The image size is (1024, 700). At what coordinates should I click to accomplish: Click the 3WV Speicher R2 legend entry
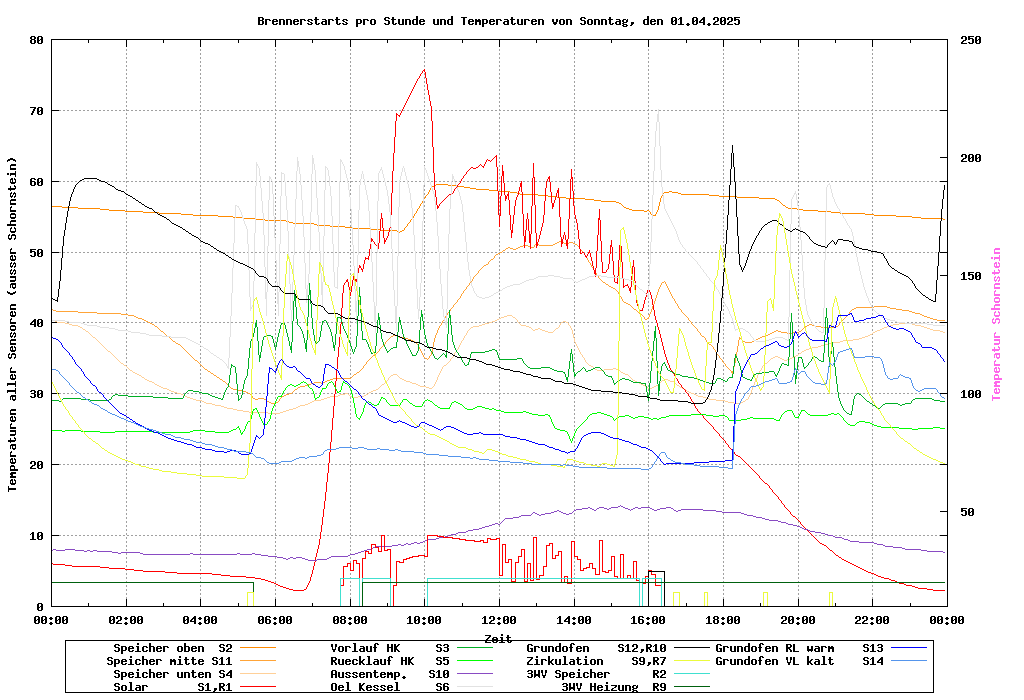coord(596,674)
